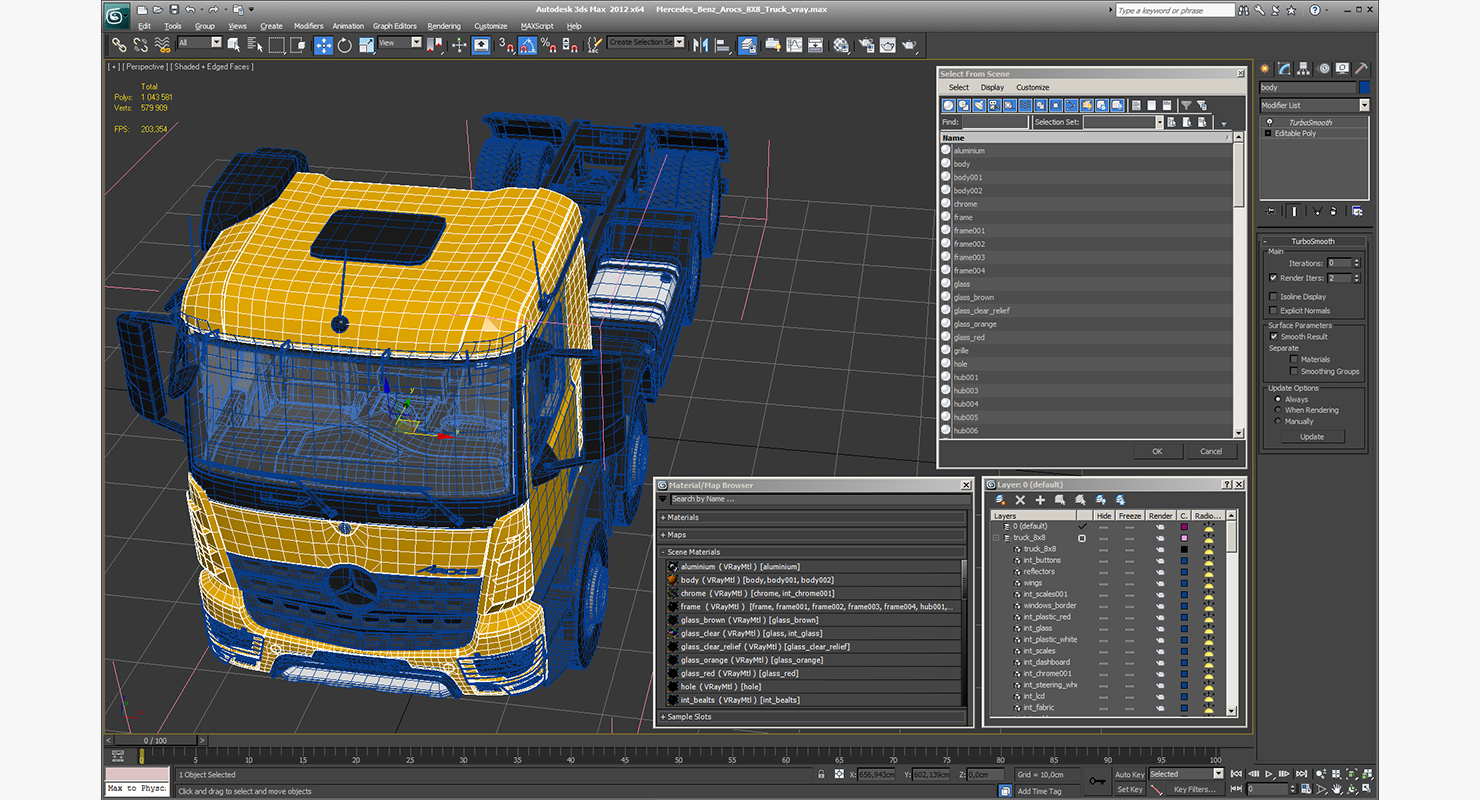Click OK in Select From Scene dialog

tap(1157, 451)
